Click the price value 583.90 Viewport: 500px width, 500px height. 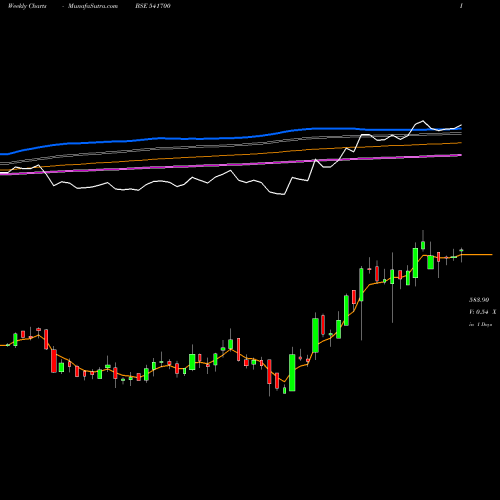tap(479, 300)
